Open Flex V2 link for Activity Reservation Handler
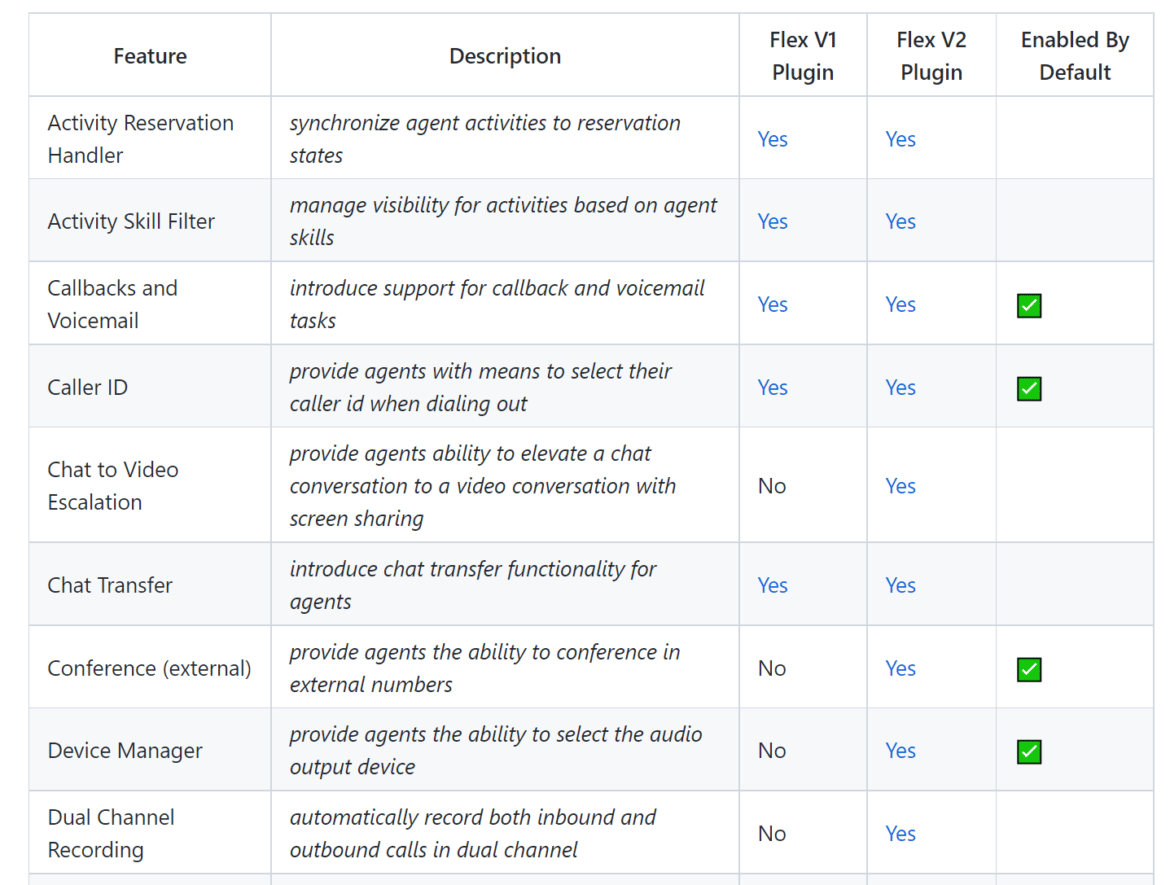 [x=900, y=139]
